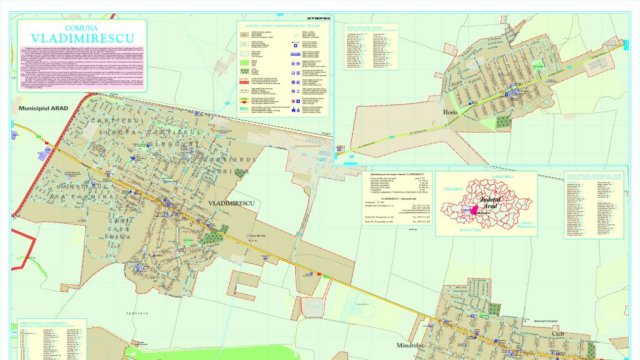Select the red boundary swatch in the legend
640x360 pixels.
pyautogui.click(x=244, y=82)
